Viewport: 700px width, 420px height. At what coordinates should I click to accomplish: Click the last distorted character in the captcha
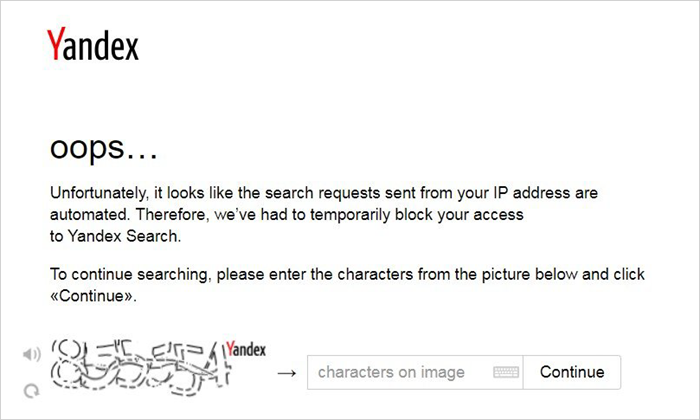click(217, 366)
